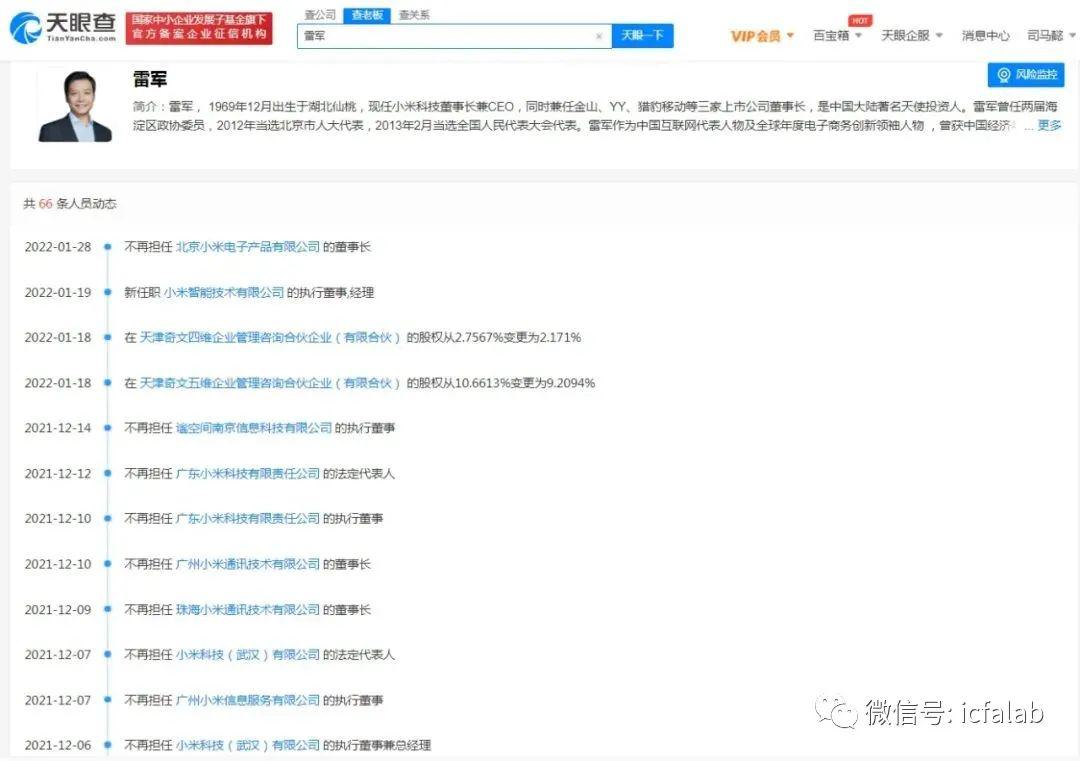The image size is (1080, 761).
Task: Open 小米智能技术有限公司 link
Action: pos(224,292)
